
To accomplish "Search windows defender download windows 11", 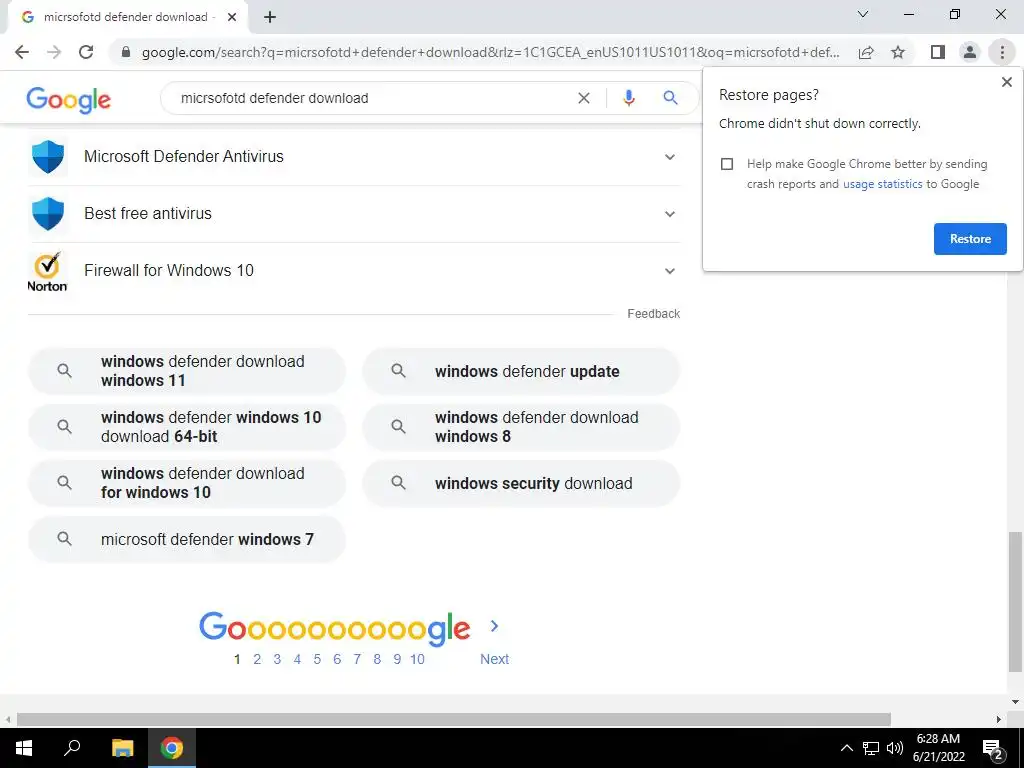I will click(x=187, y=371).
